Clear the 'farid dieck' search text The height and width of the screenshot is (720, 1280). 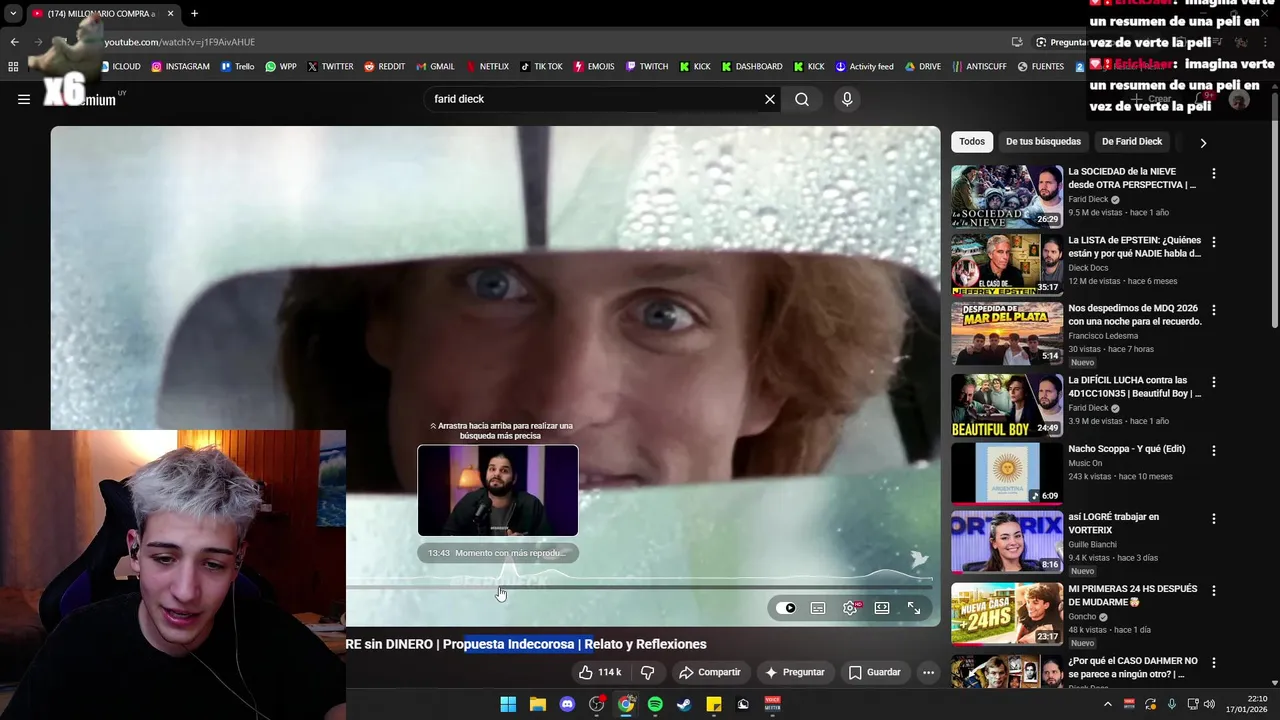click(770, 99)
